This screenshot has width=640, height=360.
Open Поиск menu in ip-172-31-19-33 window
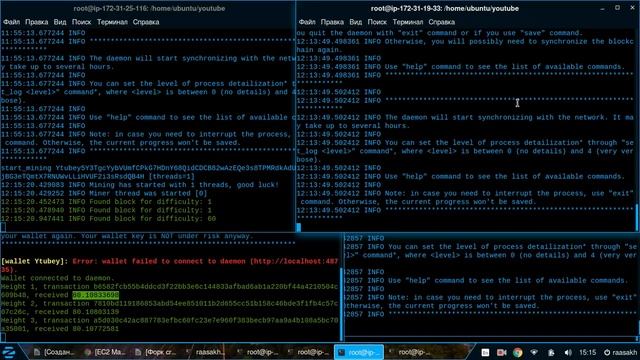point(377,22)
